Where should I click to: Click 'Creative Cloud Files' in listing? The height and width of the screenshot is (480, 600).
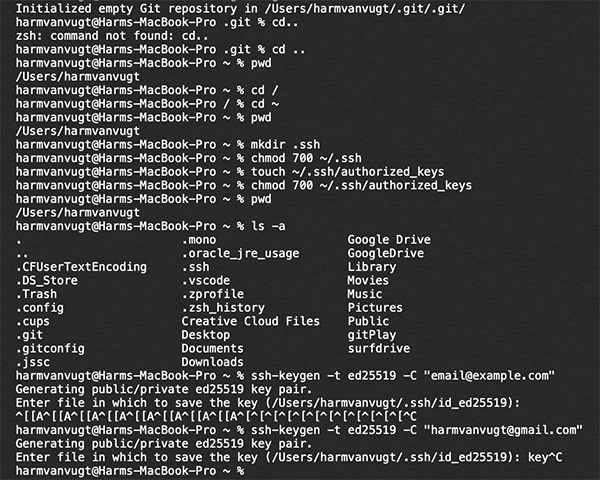[250, 321]
